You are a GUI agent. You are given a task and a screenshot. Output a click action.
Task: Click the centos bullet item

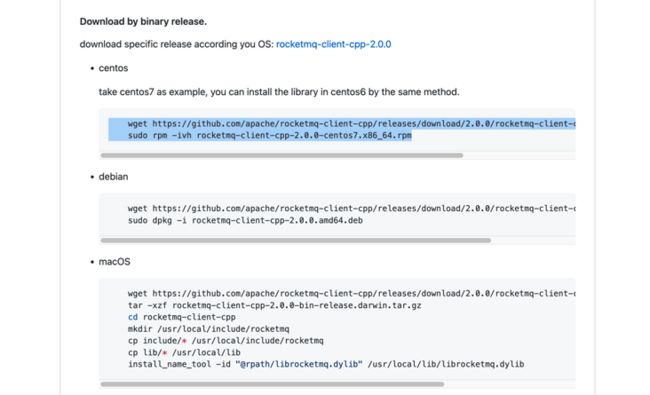click(x=113, y=68)
